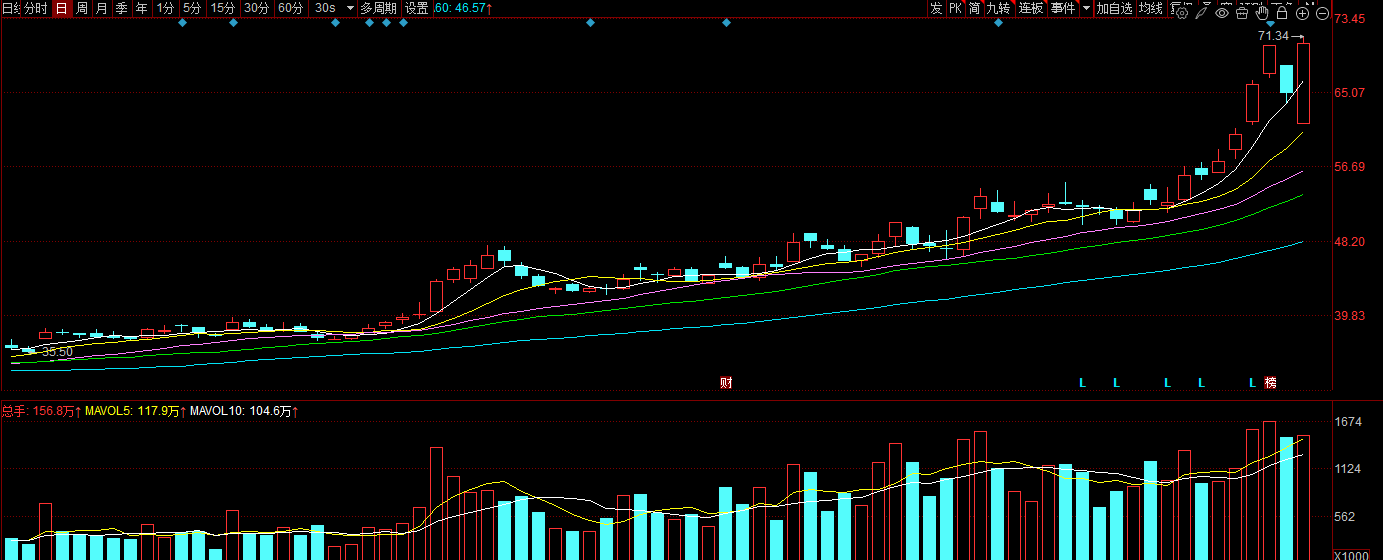
Task: Select the 5分 five-minute period
Action: click(x=192, y=8)
